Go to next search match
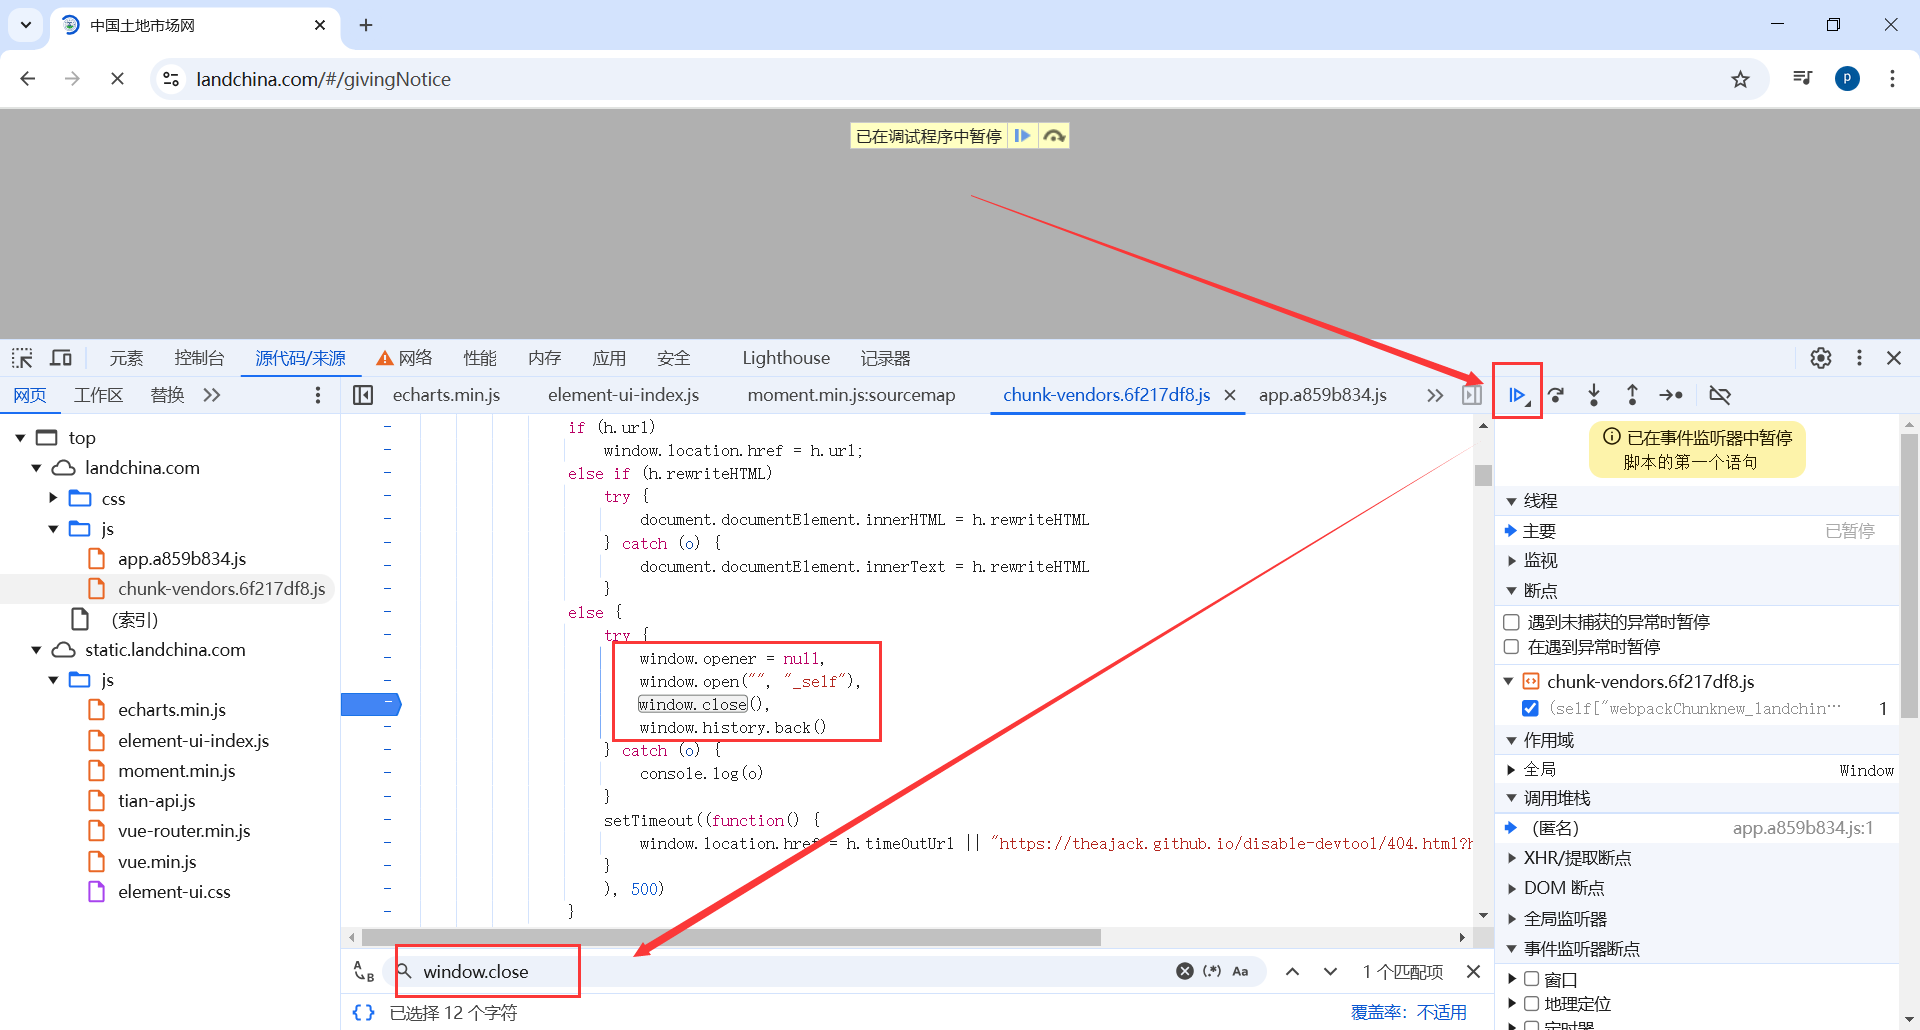This screenshot has width=1920, height=1030. [1330, 971]
